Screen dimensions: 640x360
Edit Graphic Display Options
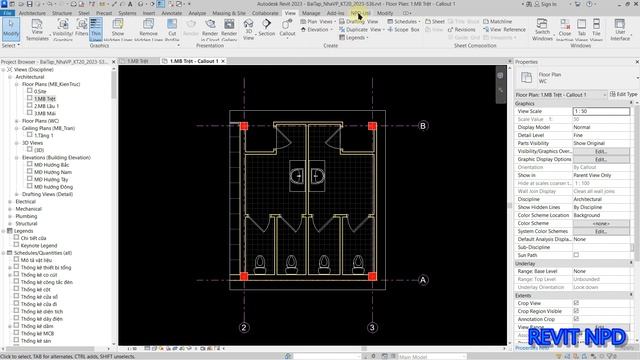(601, 159)
